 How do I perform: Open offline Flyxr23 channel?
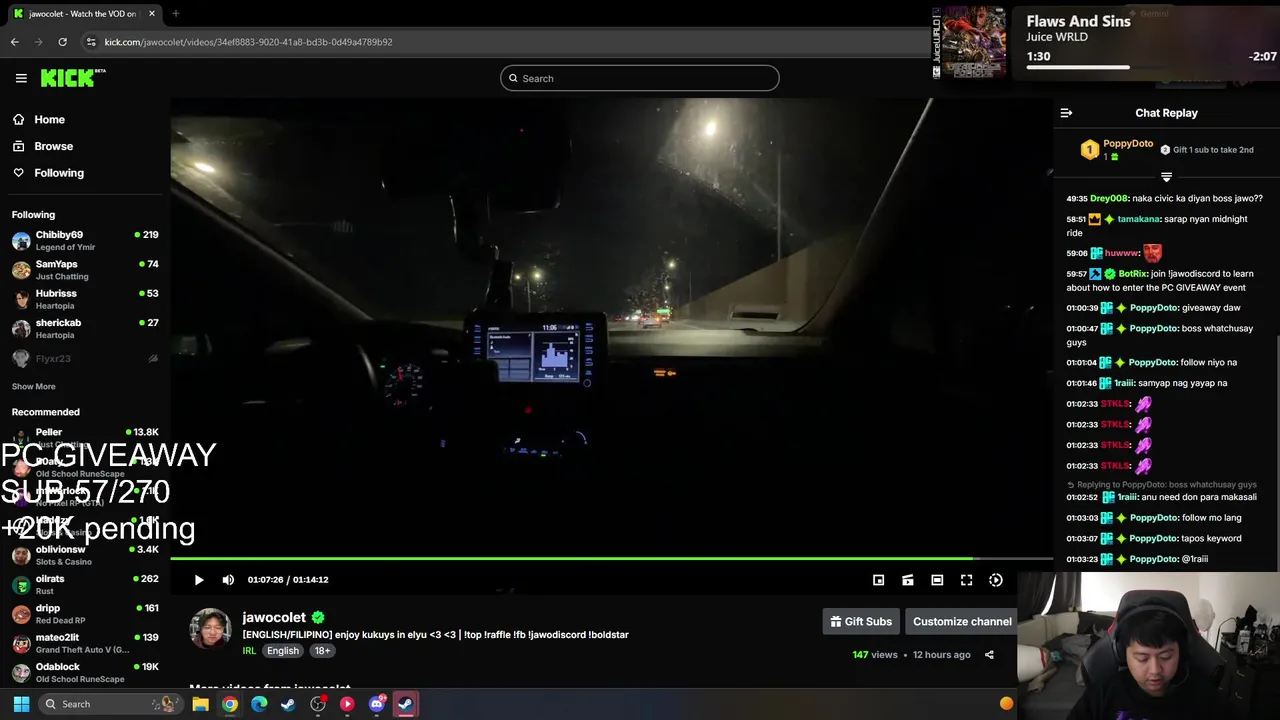pyautogui.click(x=85, y=358)
